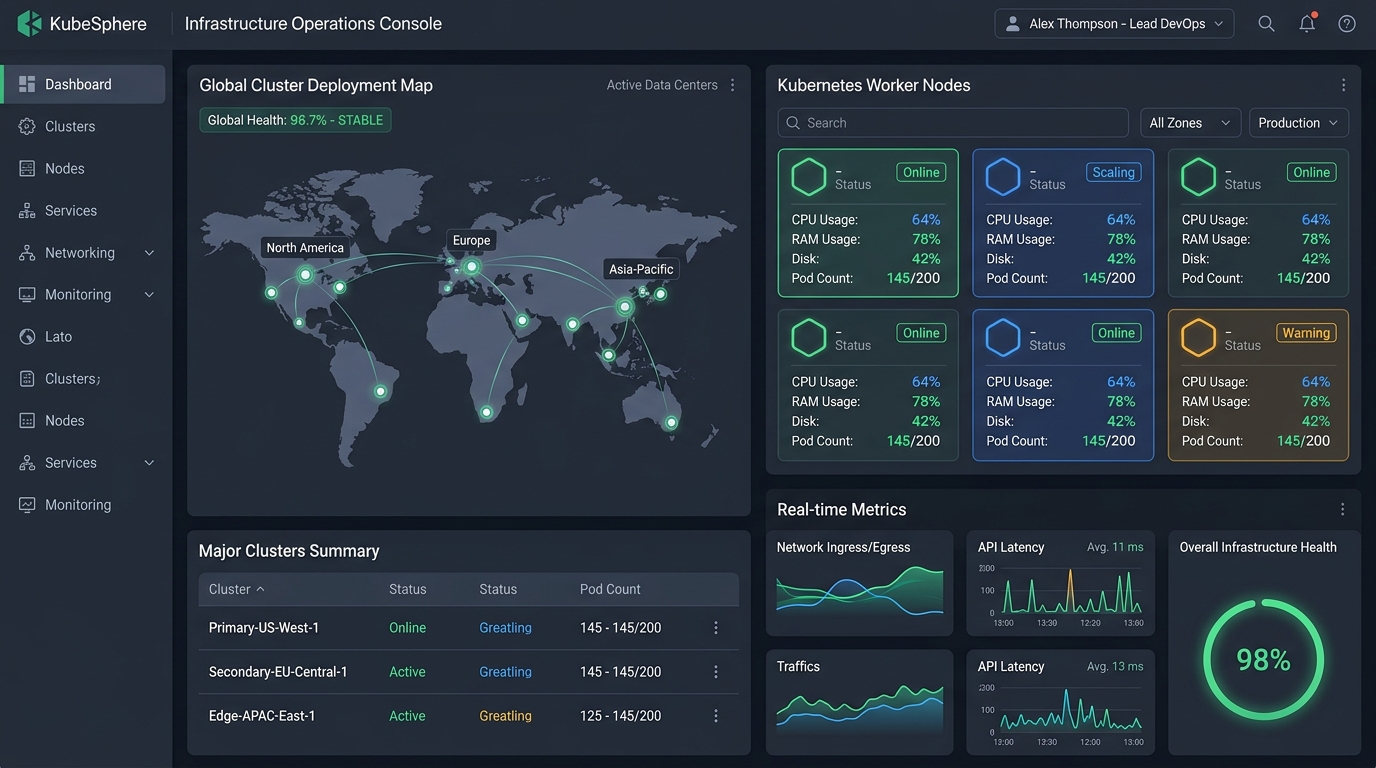Click the South America data center marker
Image resolution: width=1376 pixels, height=768 pixels.
(380, 391)
